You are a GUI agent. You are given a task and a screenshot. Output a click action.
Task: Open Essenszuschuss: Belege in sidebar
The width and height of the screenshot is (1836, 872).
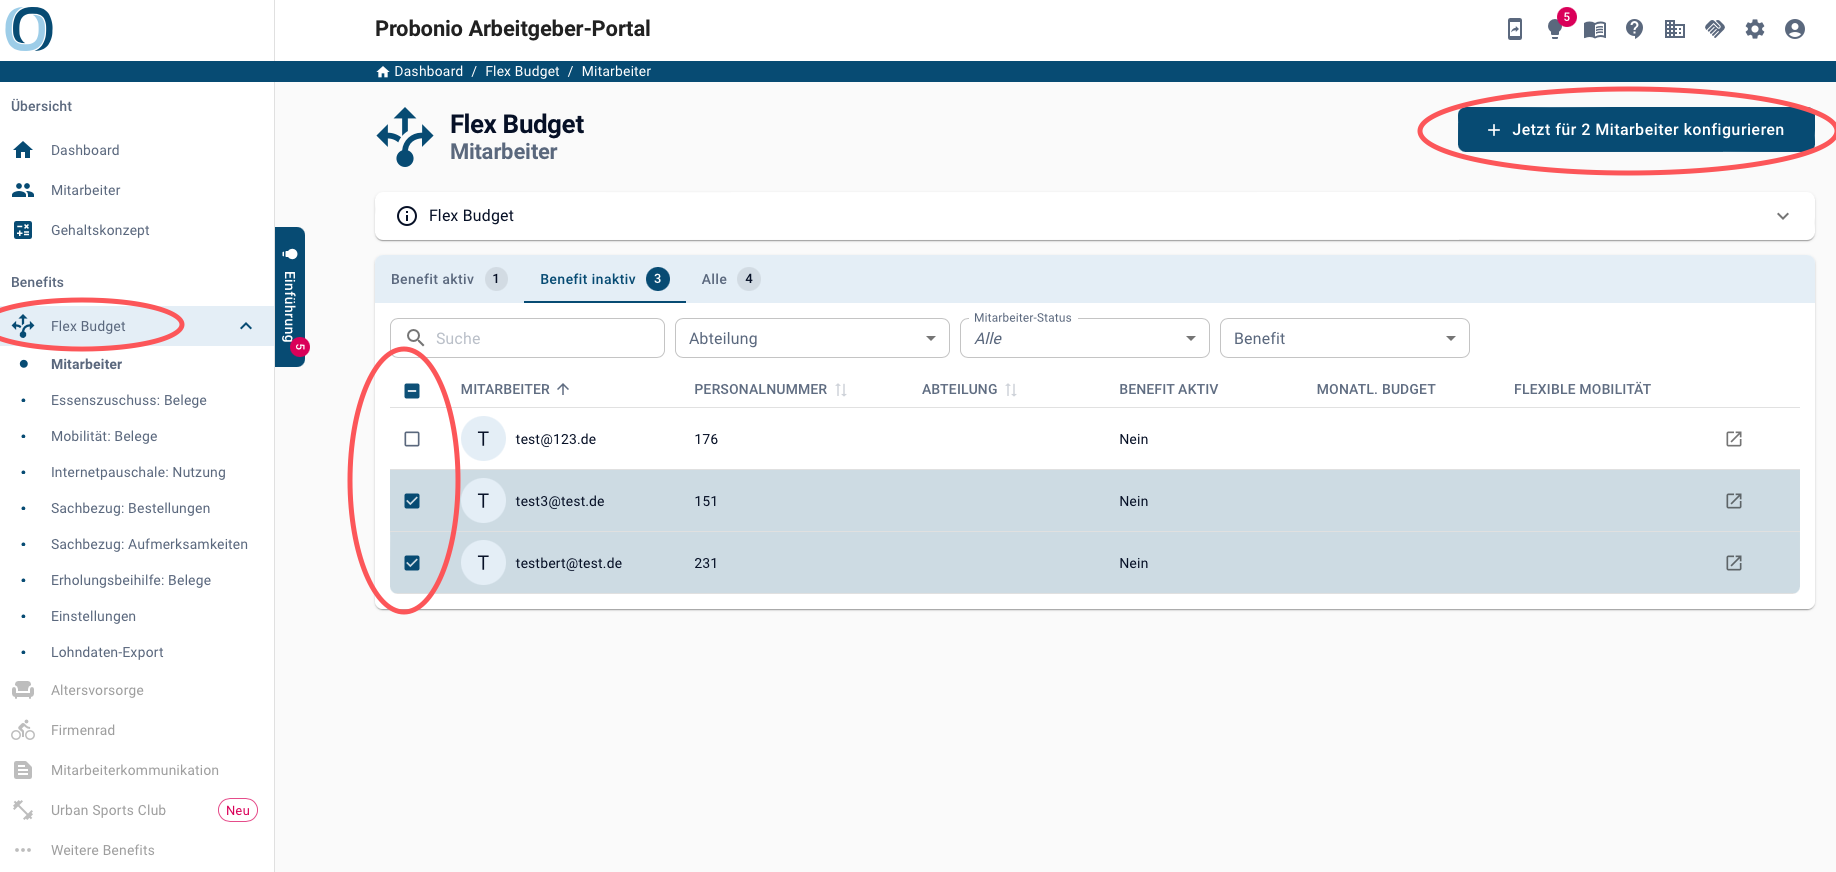pyautogui.click(x=129, y=400)
